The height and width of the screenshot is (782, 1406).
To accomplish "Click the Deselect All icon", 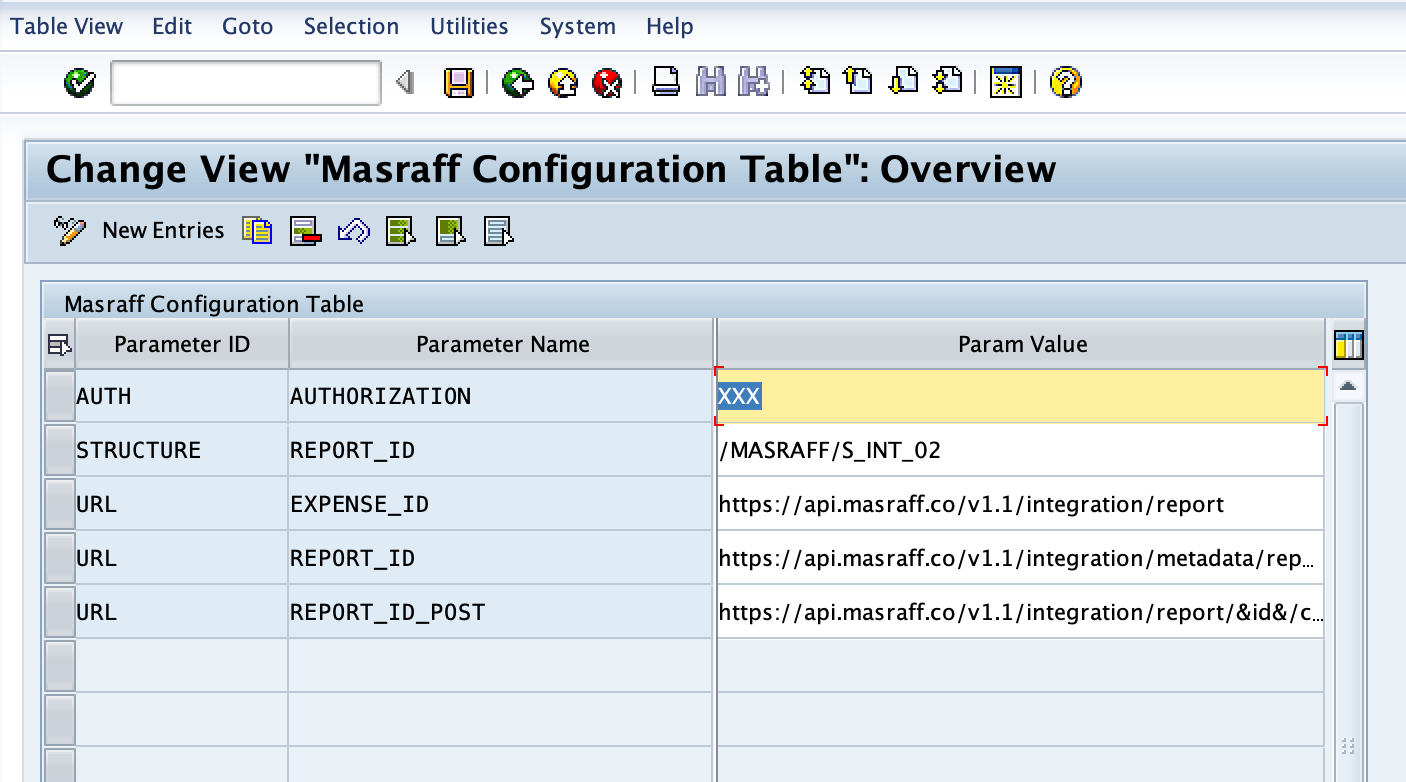I will click(498, 231).
